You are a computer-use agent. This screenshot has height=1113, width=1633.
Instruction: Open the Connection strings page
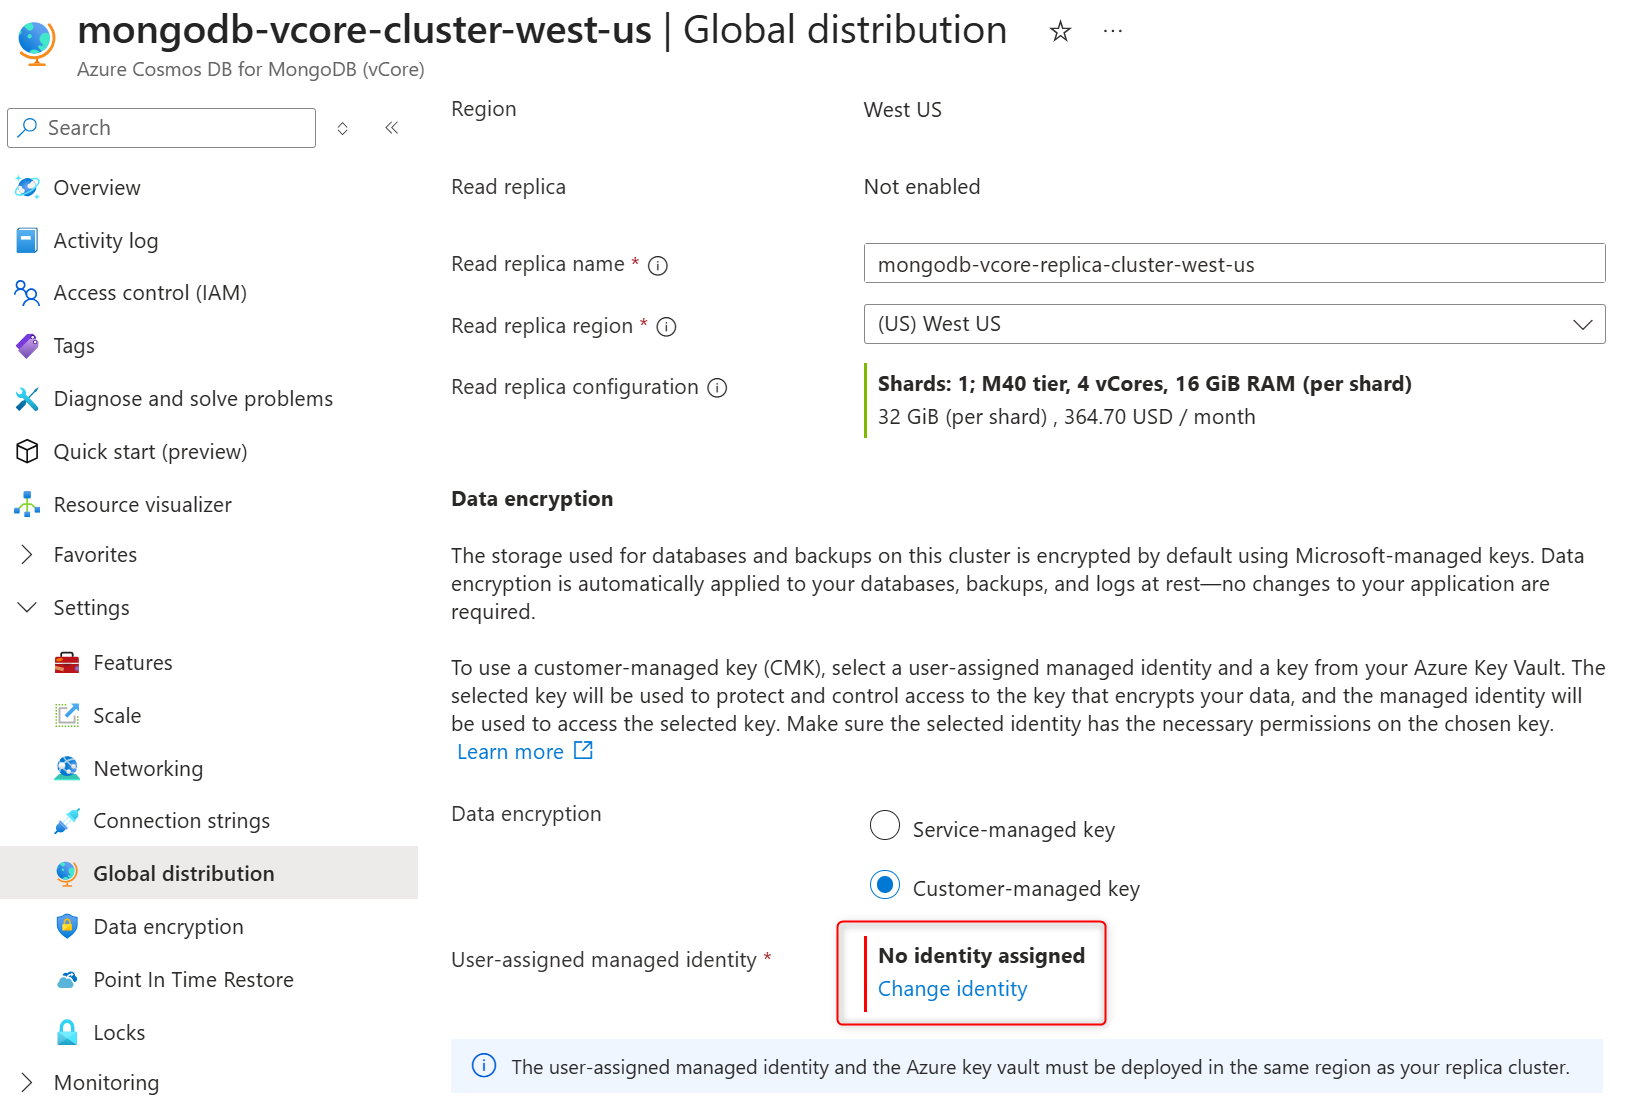click(x=181, y=821)
